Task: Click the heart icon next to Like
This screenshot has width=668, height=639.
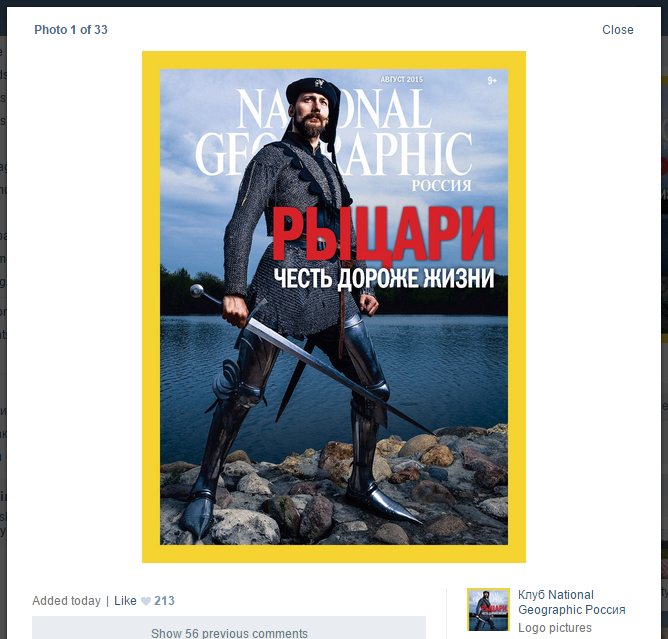Action: (x=146, y=601)
